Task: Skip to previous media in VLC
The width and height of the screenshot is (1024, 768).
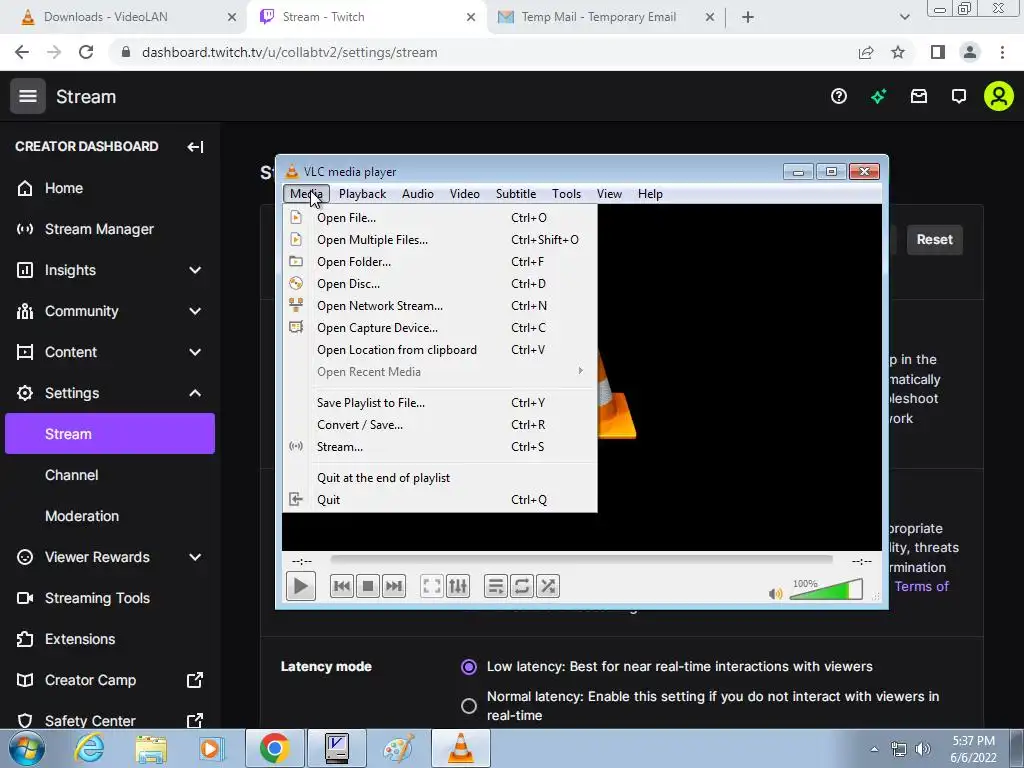Action: point(342,586)
